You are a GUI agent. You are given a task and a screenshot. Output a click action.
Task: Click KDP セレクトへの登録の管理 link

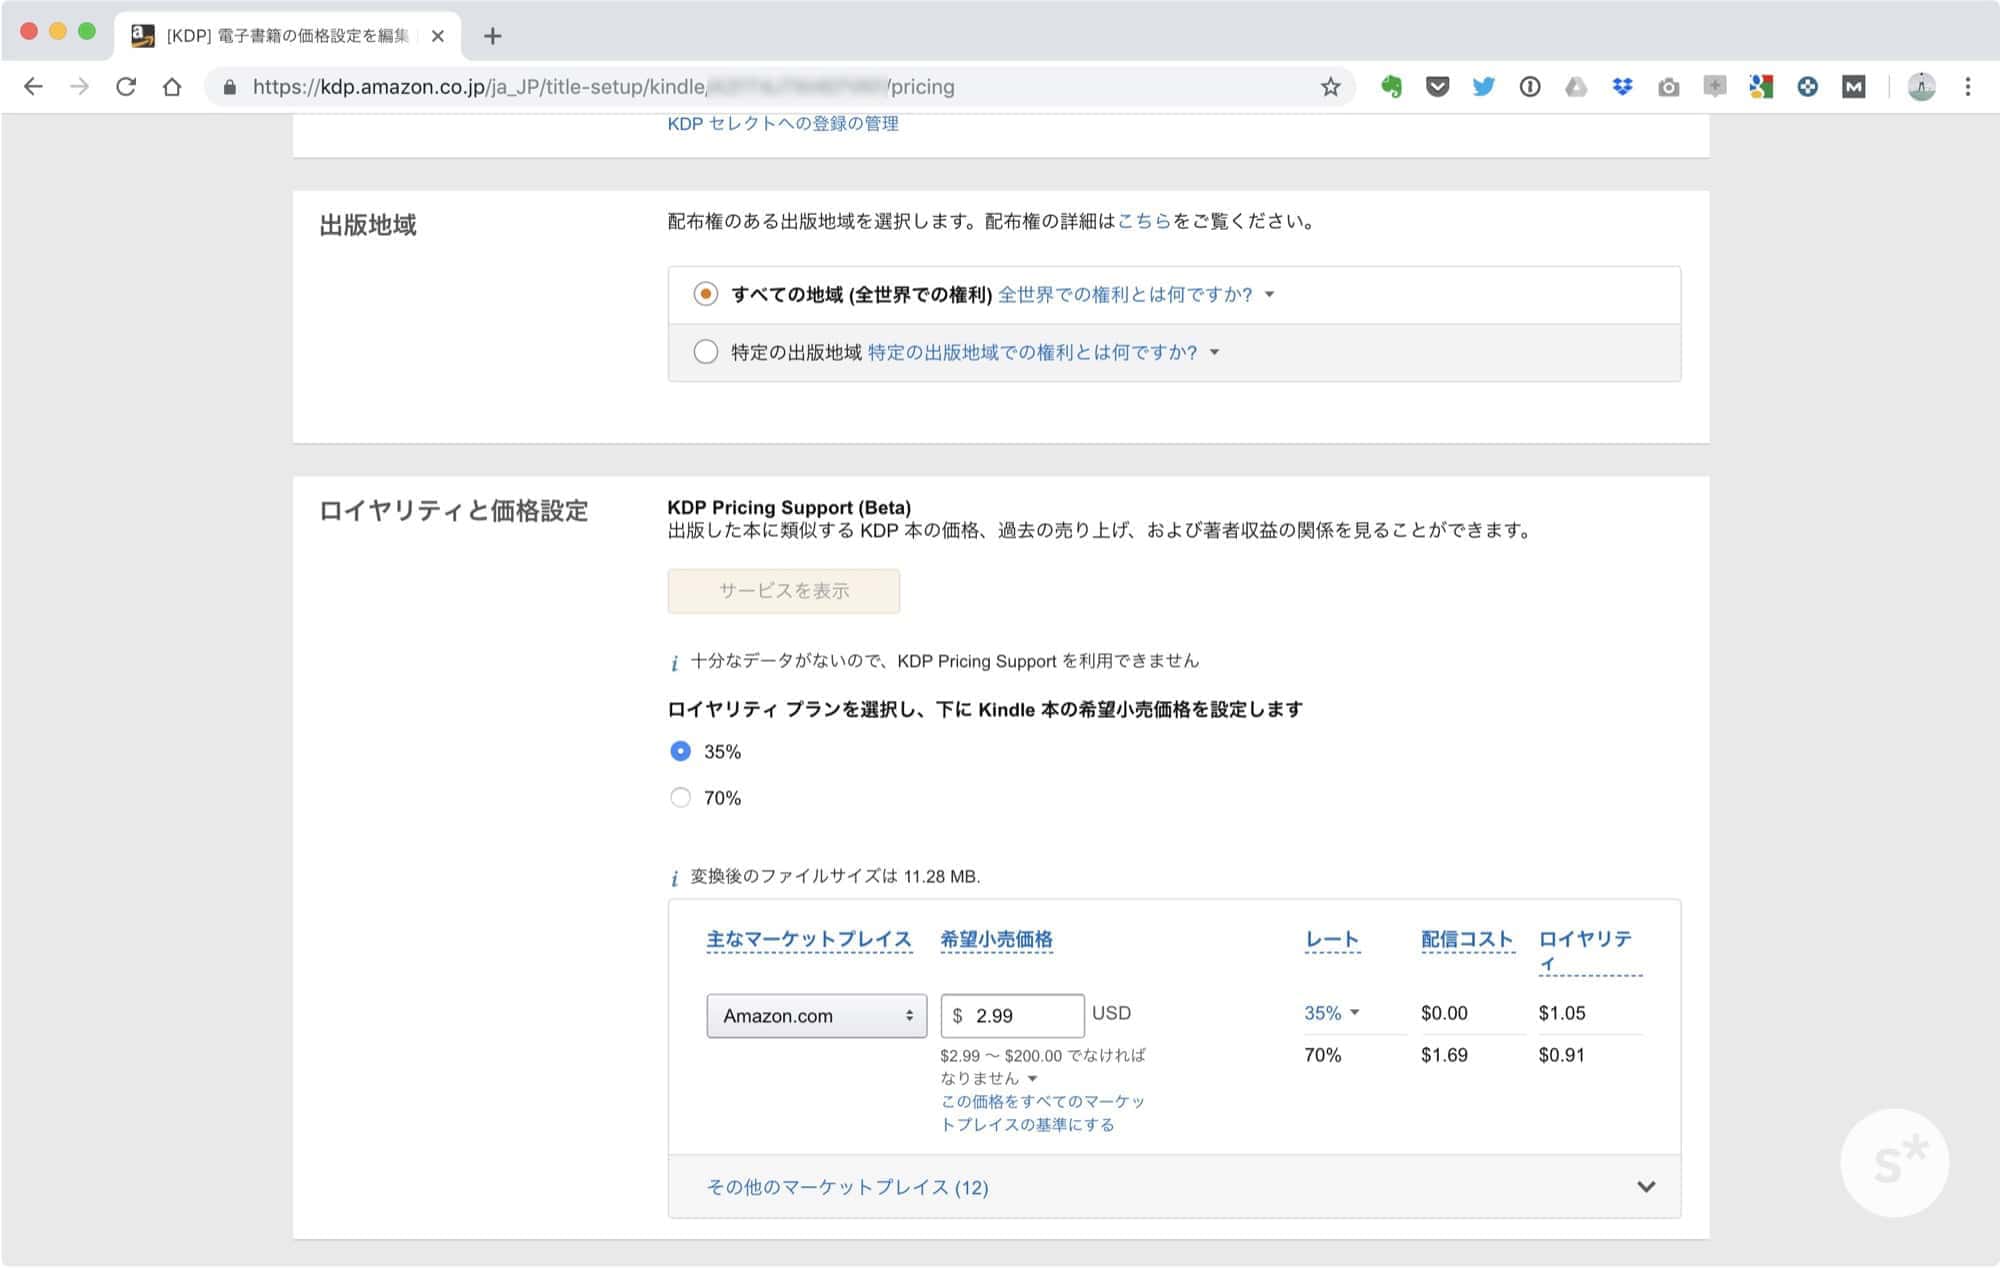pos(782,124)
